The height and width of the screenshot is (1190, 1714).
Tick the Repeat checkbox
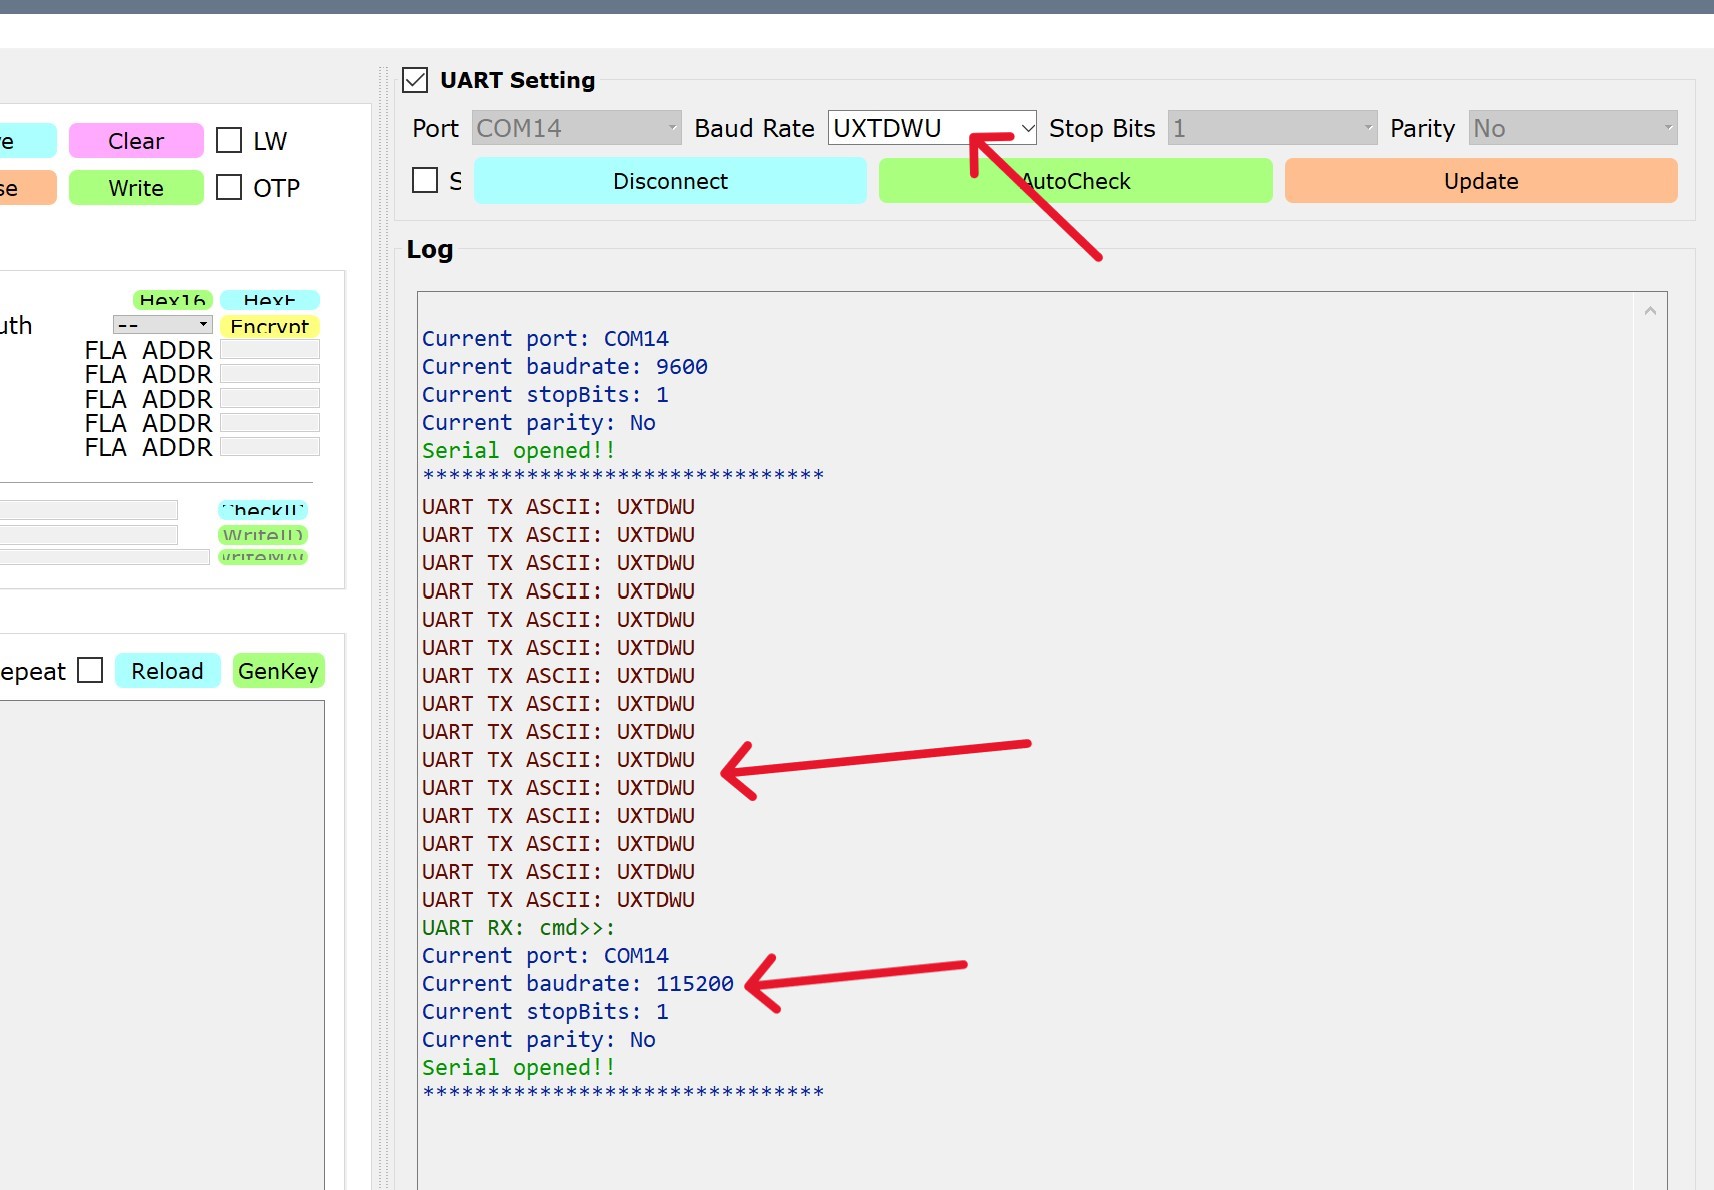(x=90, y=670)
